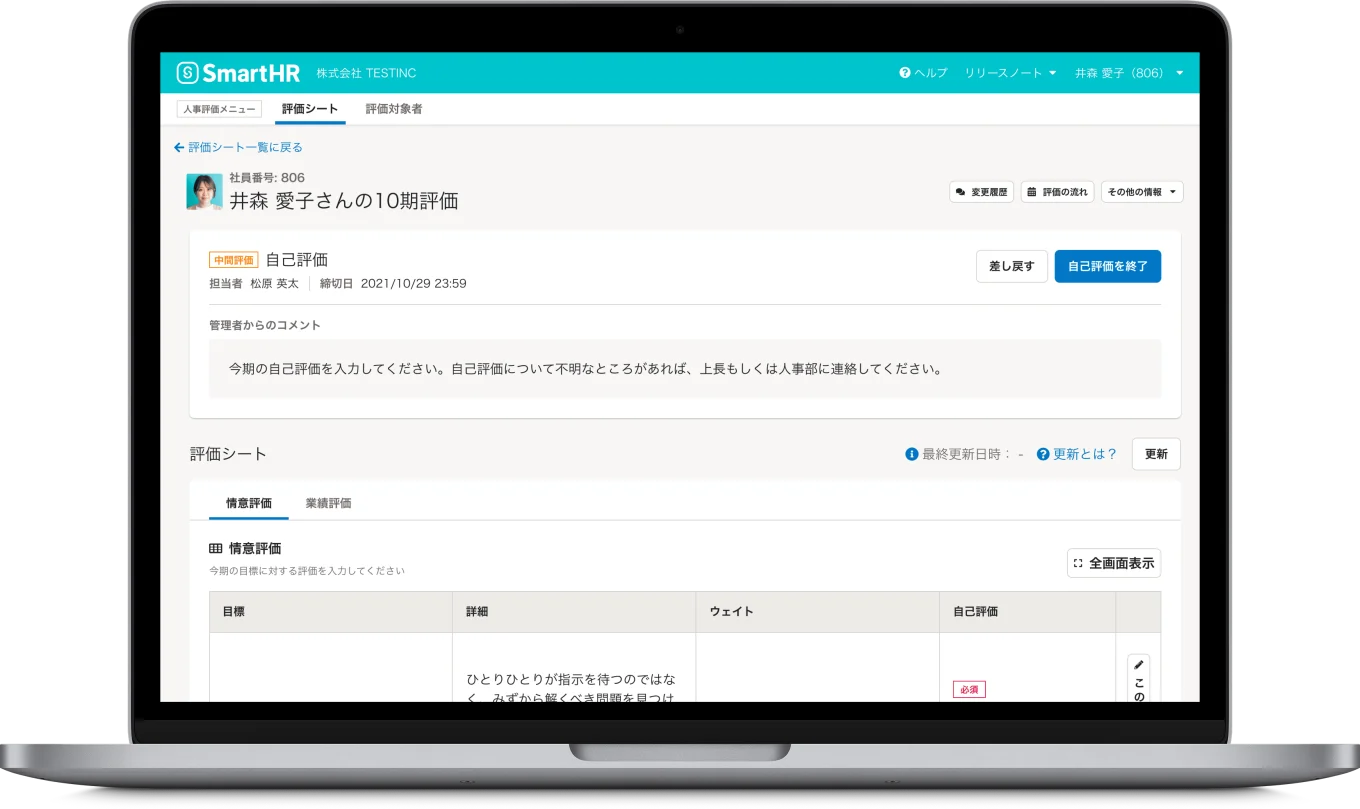Click the 必須 required tag
1360x809 pixels.
pos(969,689)
